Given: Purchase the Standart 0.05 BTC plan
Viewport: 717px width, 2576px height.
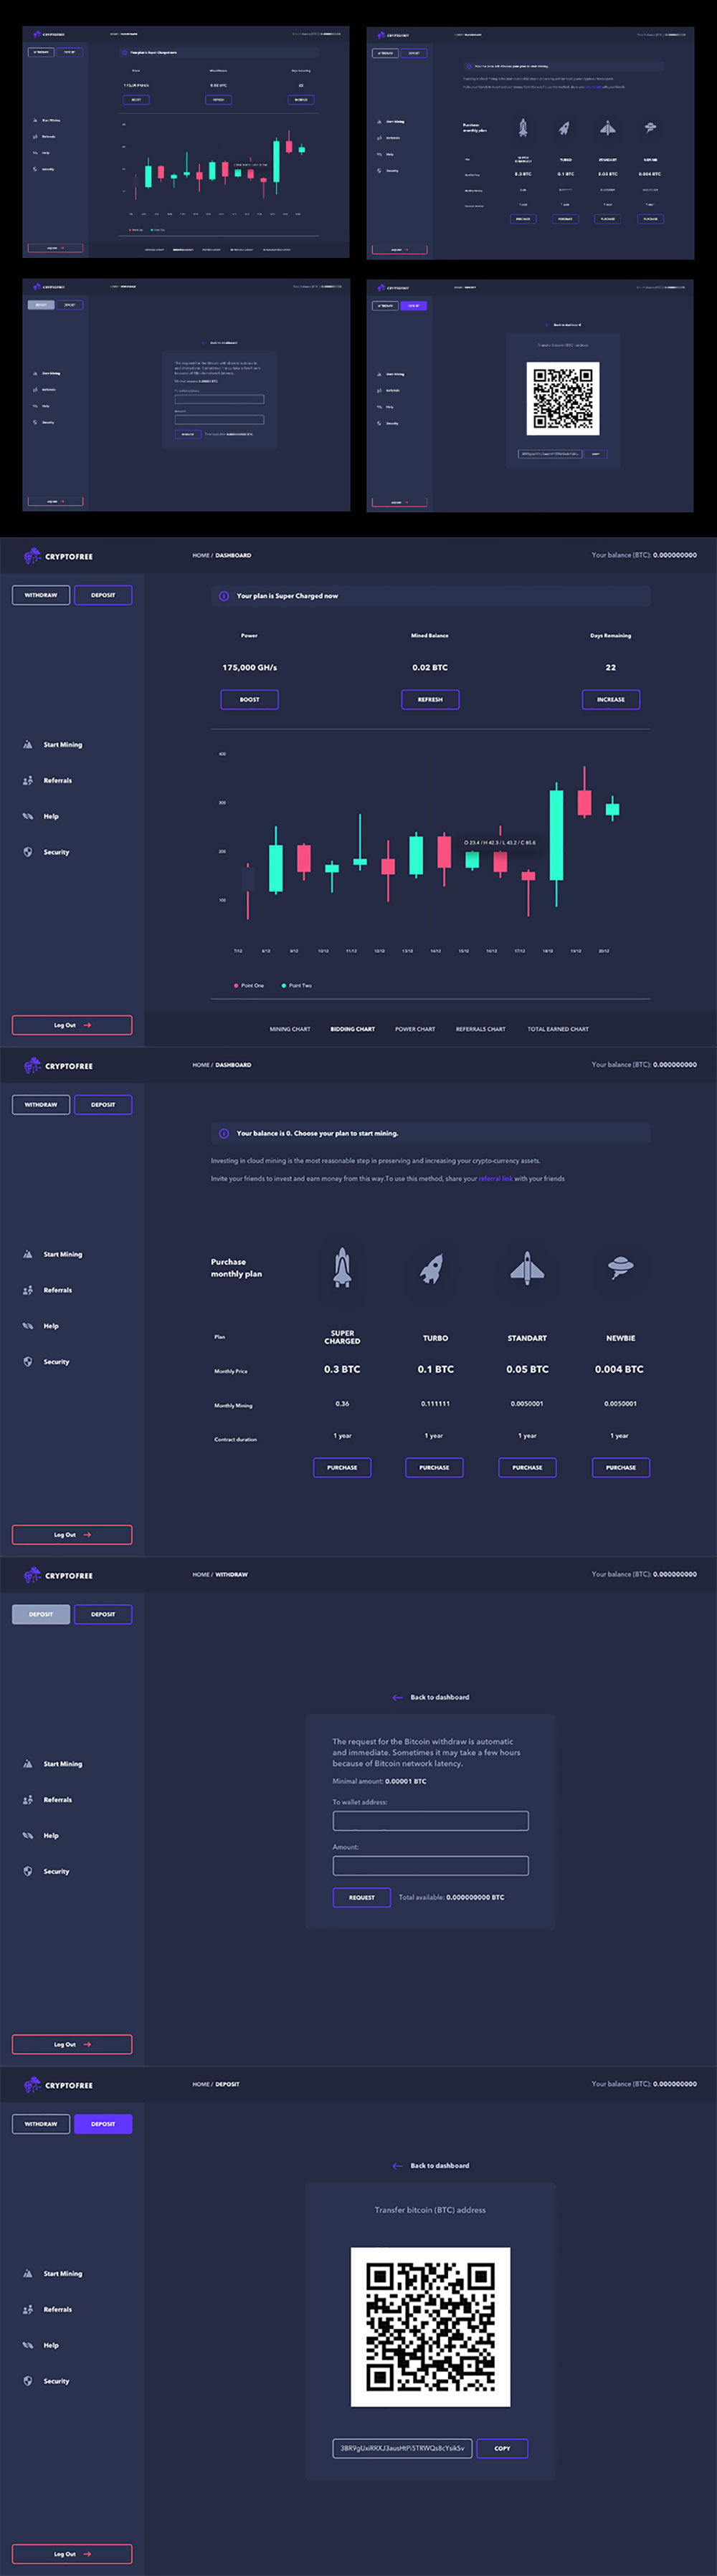Looking at the screenshot, I should [x=527, y=1467].
